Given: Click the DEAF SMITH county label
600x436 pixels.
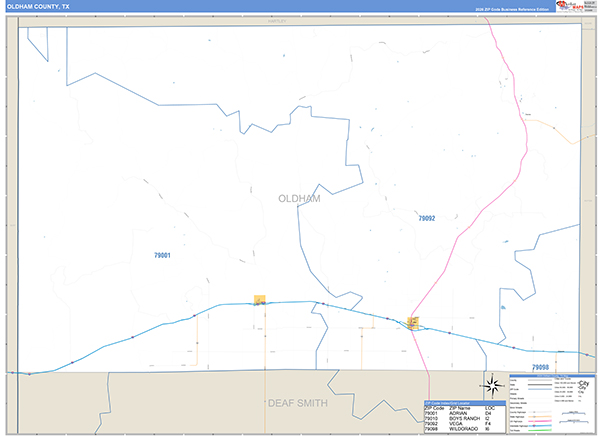Looking at the screenshot, I should pos(298,403).
